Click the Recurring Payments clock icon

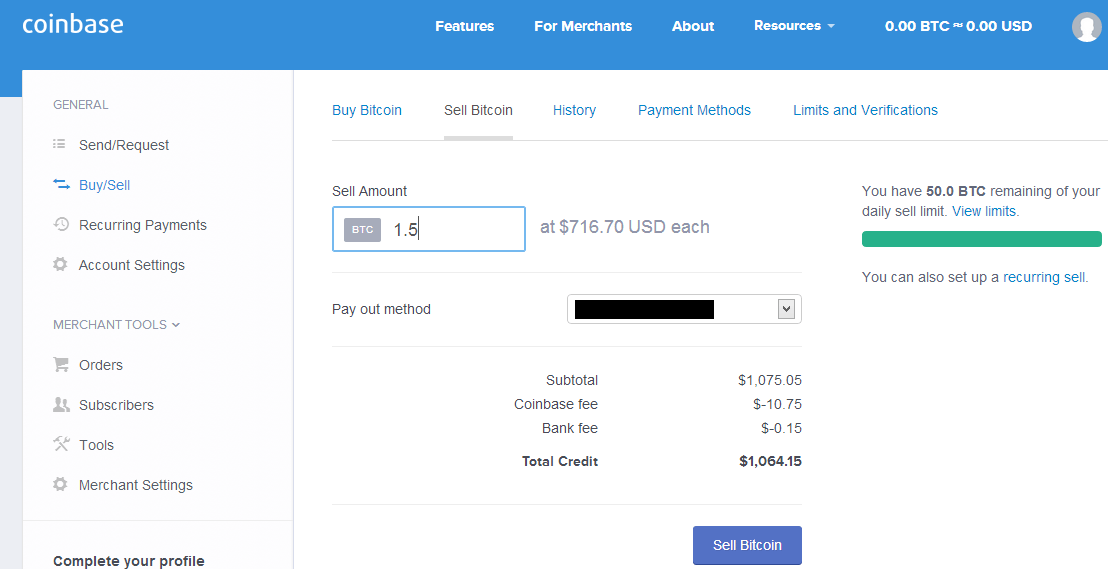tap(61, 225)
